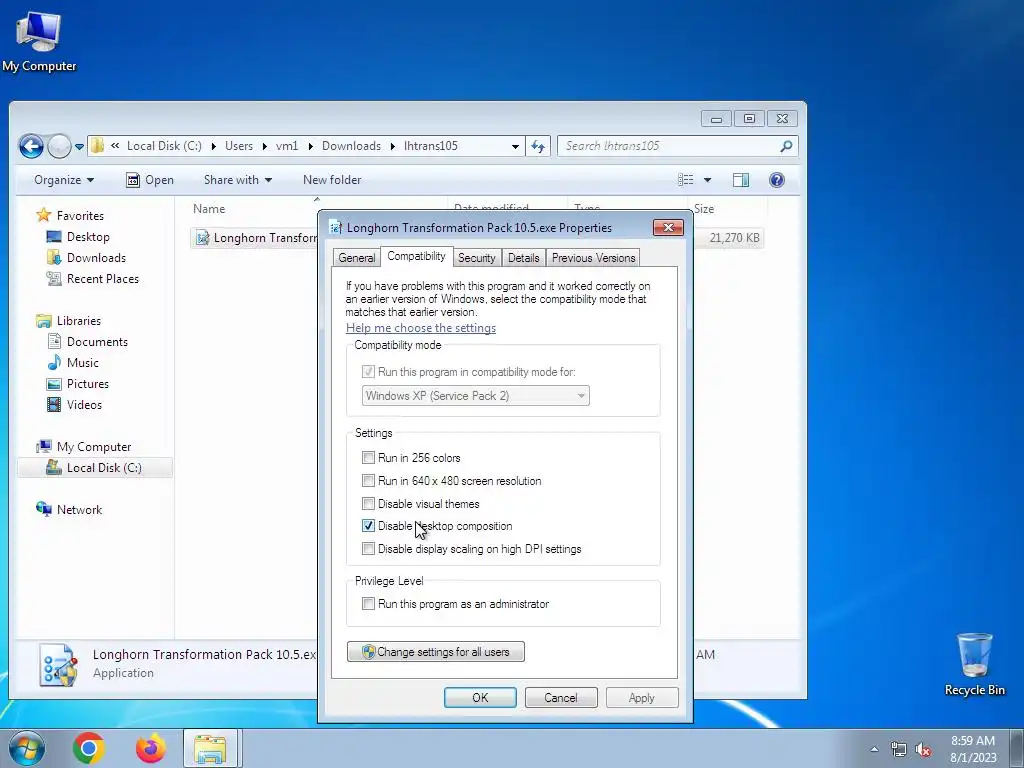Switch to the Security tab

pos(477,258)
